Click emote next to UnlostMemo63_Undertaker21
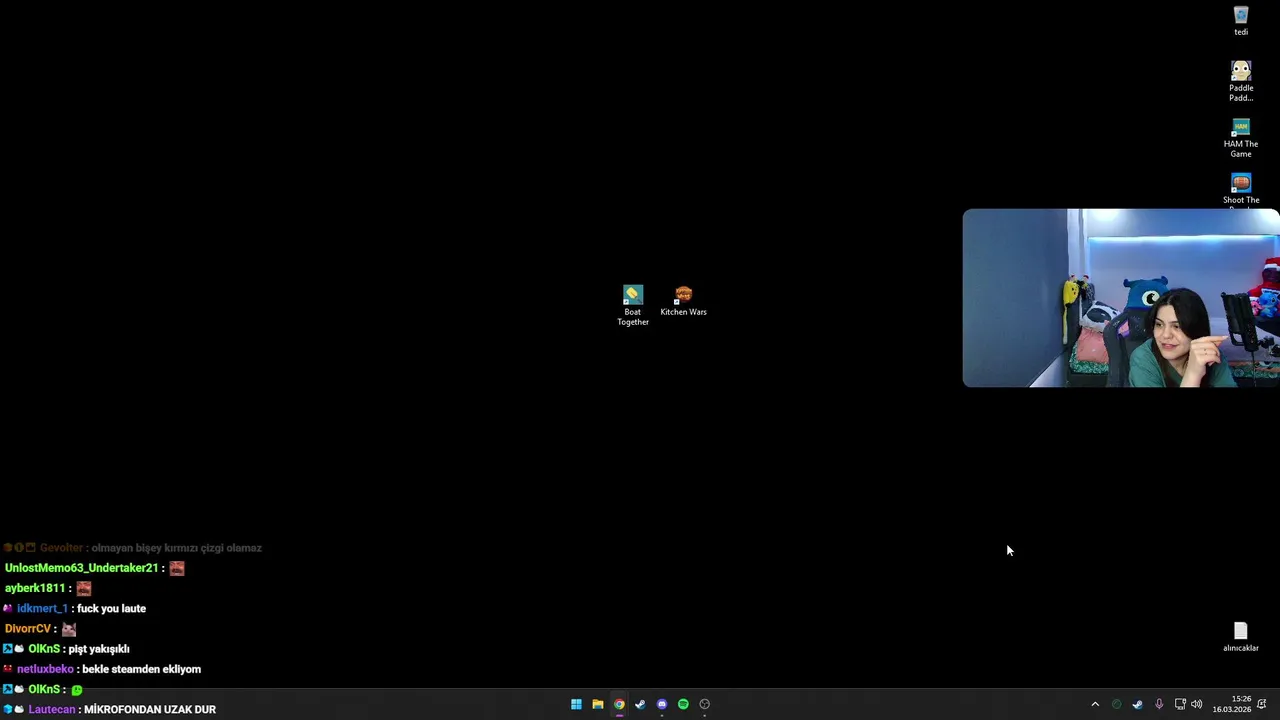This screenshot has height=720, width=1280. [x=177, y=568]
